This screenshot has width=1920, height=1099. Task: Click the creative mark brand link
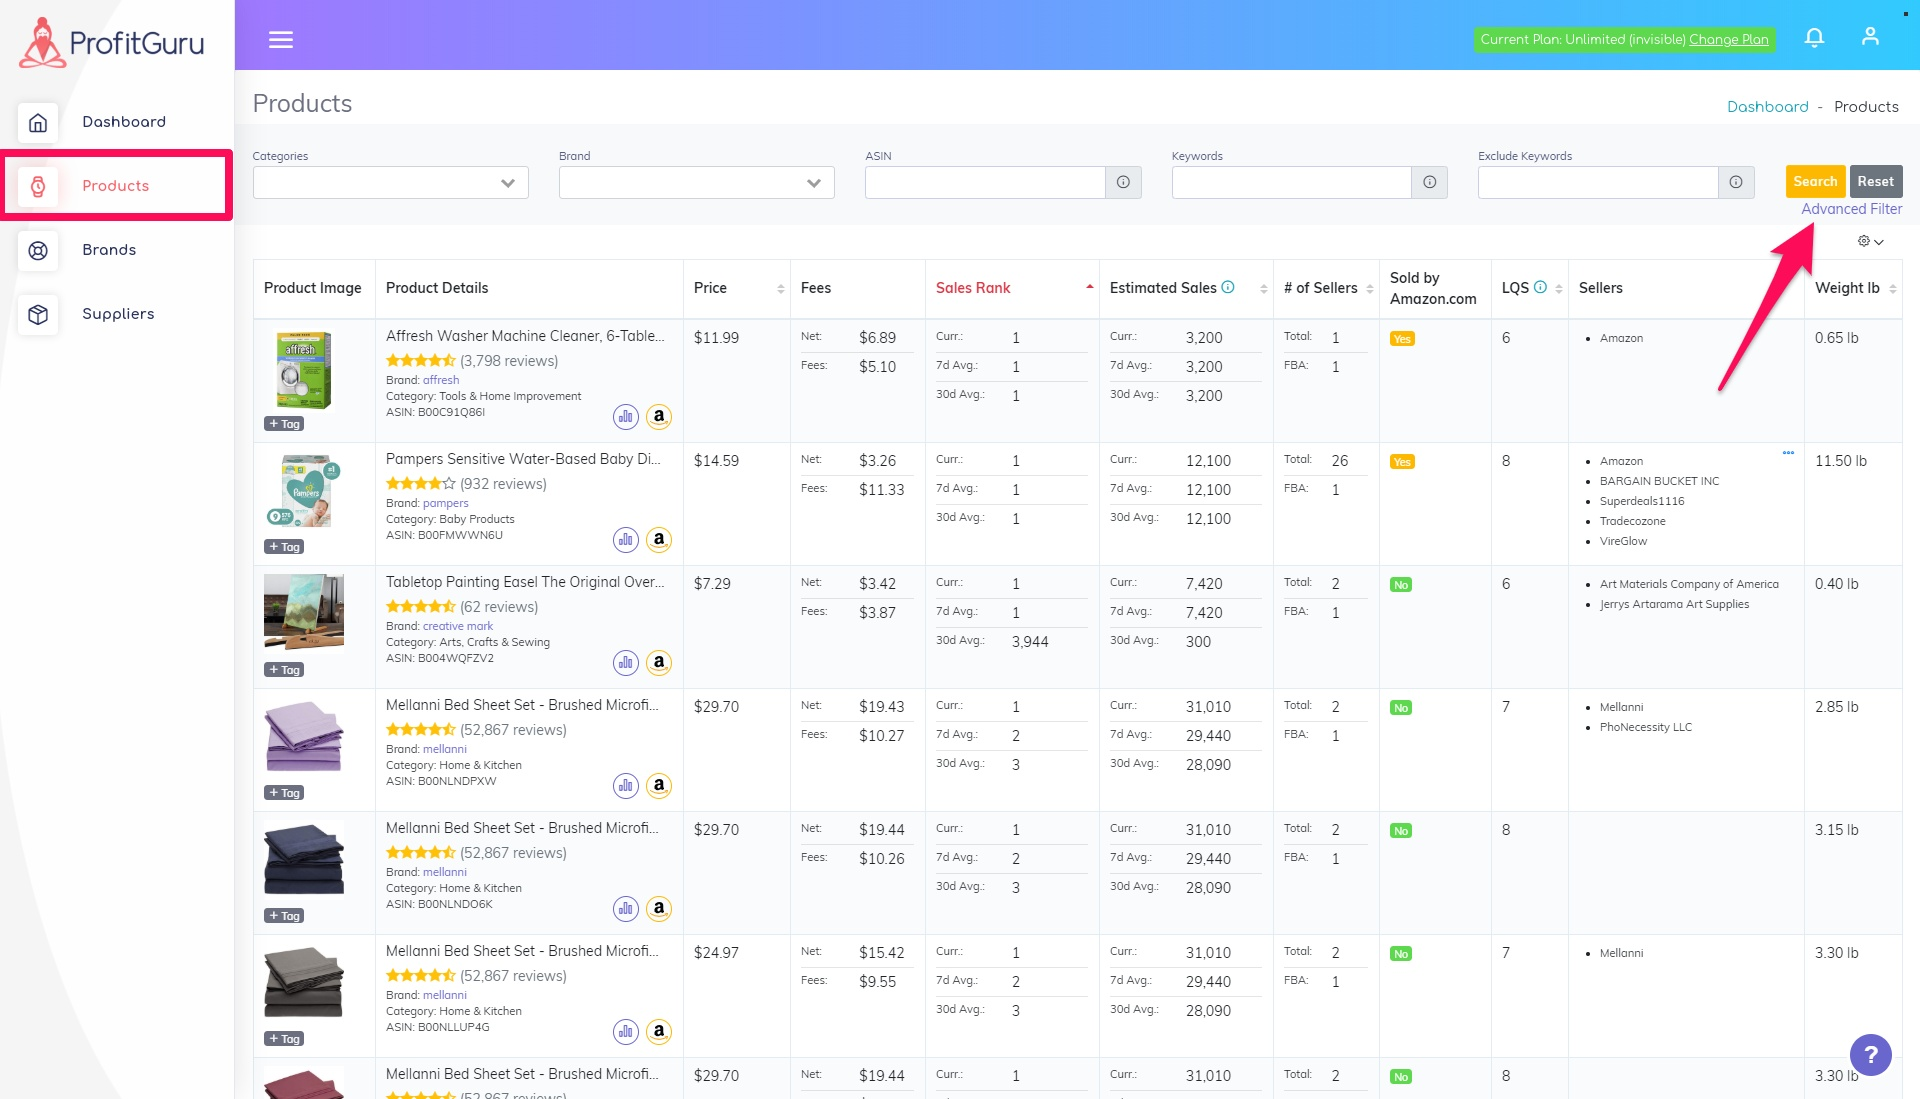point(457,626)
